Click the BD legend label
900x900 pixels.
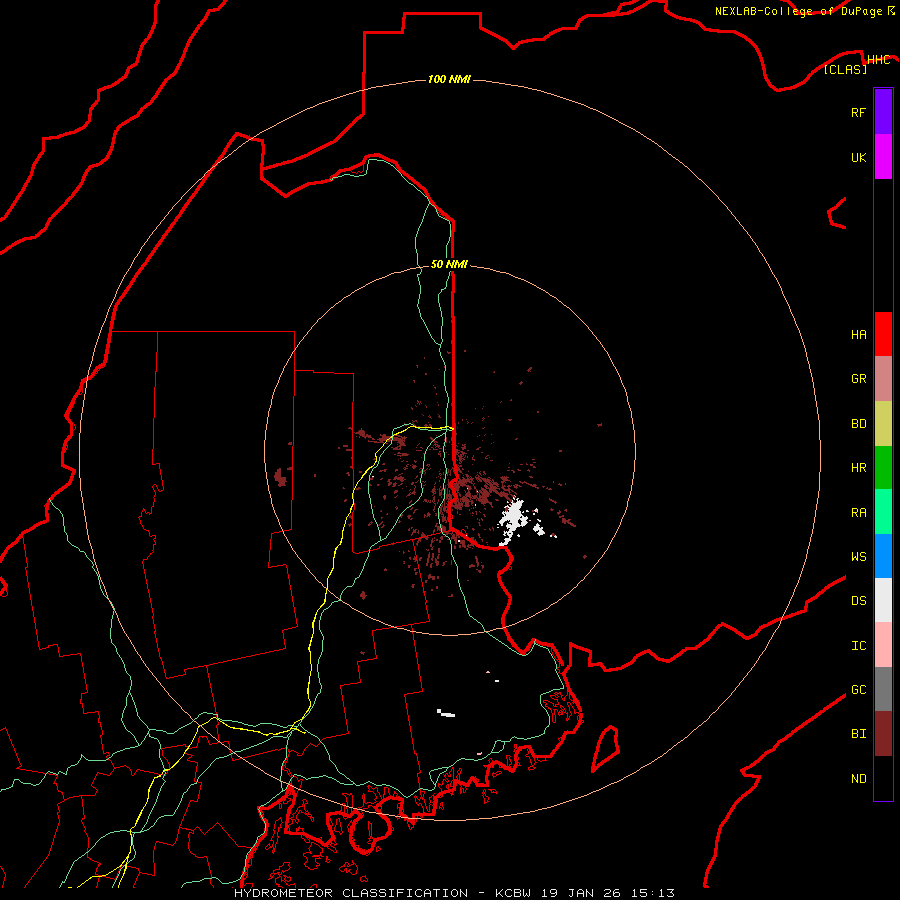click(858, 424)
